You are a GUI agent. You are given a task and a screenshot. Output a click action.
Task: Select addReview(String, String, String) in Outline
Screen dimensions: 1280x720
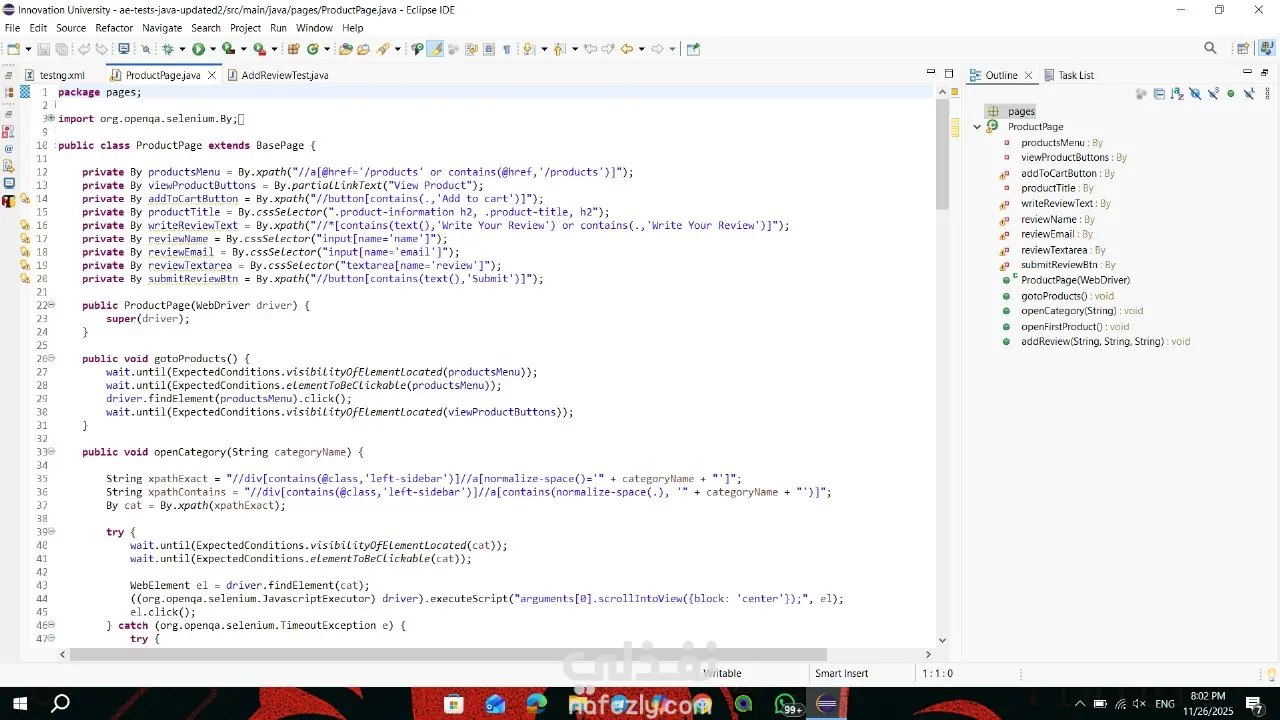1105,342
